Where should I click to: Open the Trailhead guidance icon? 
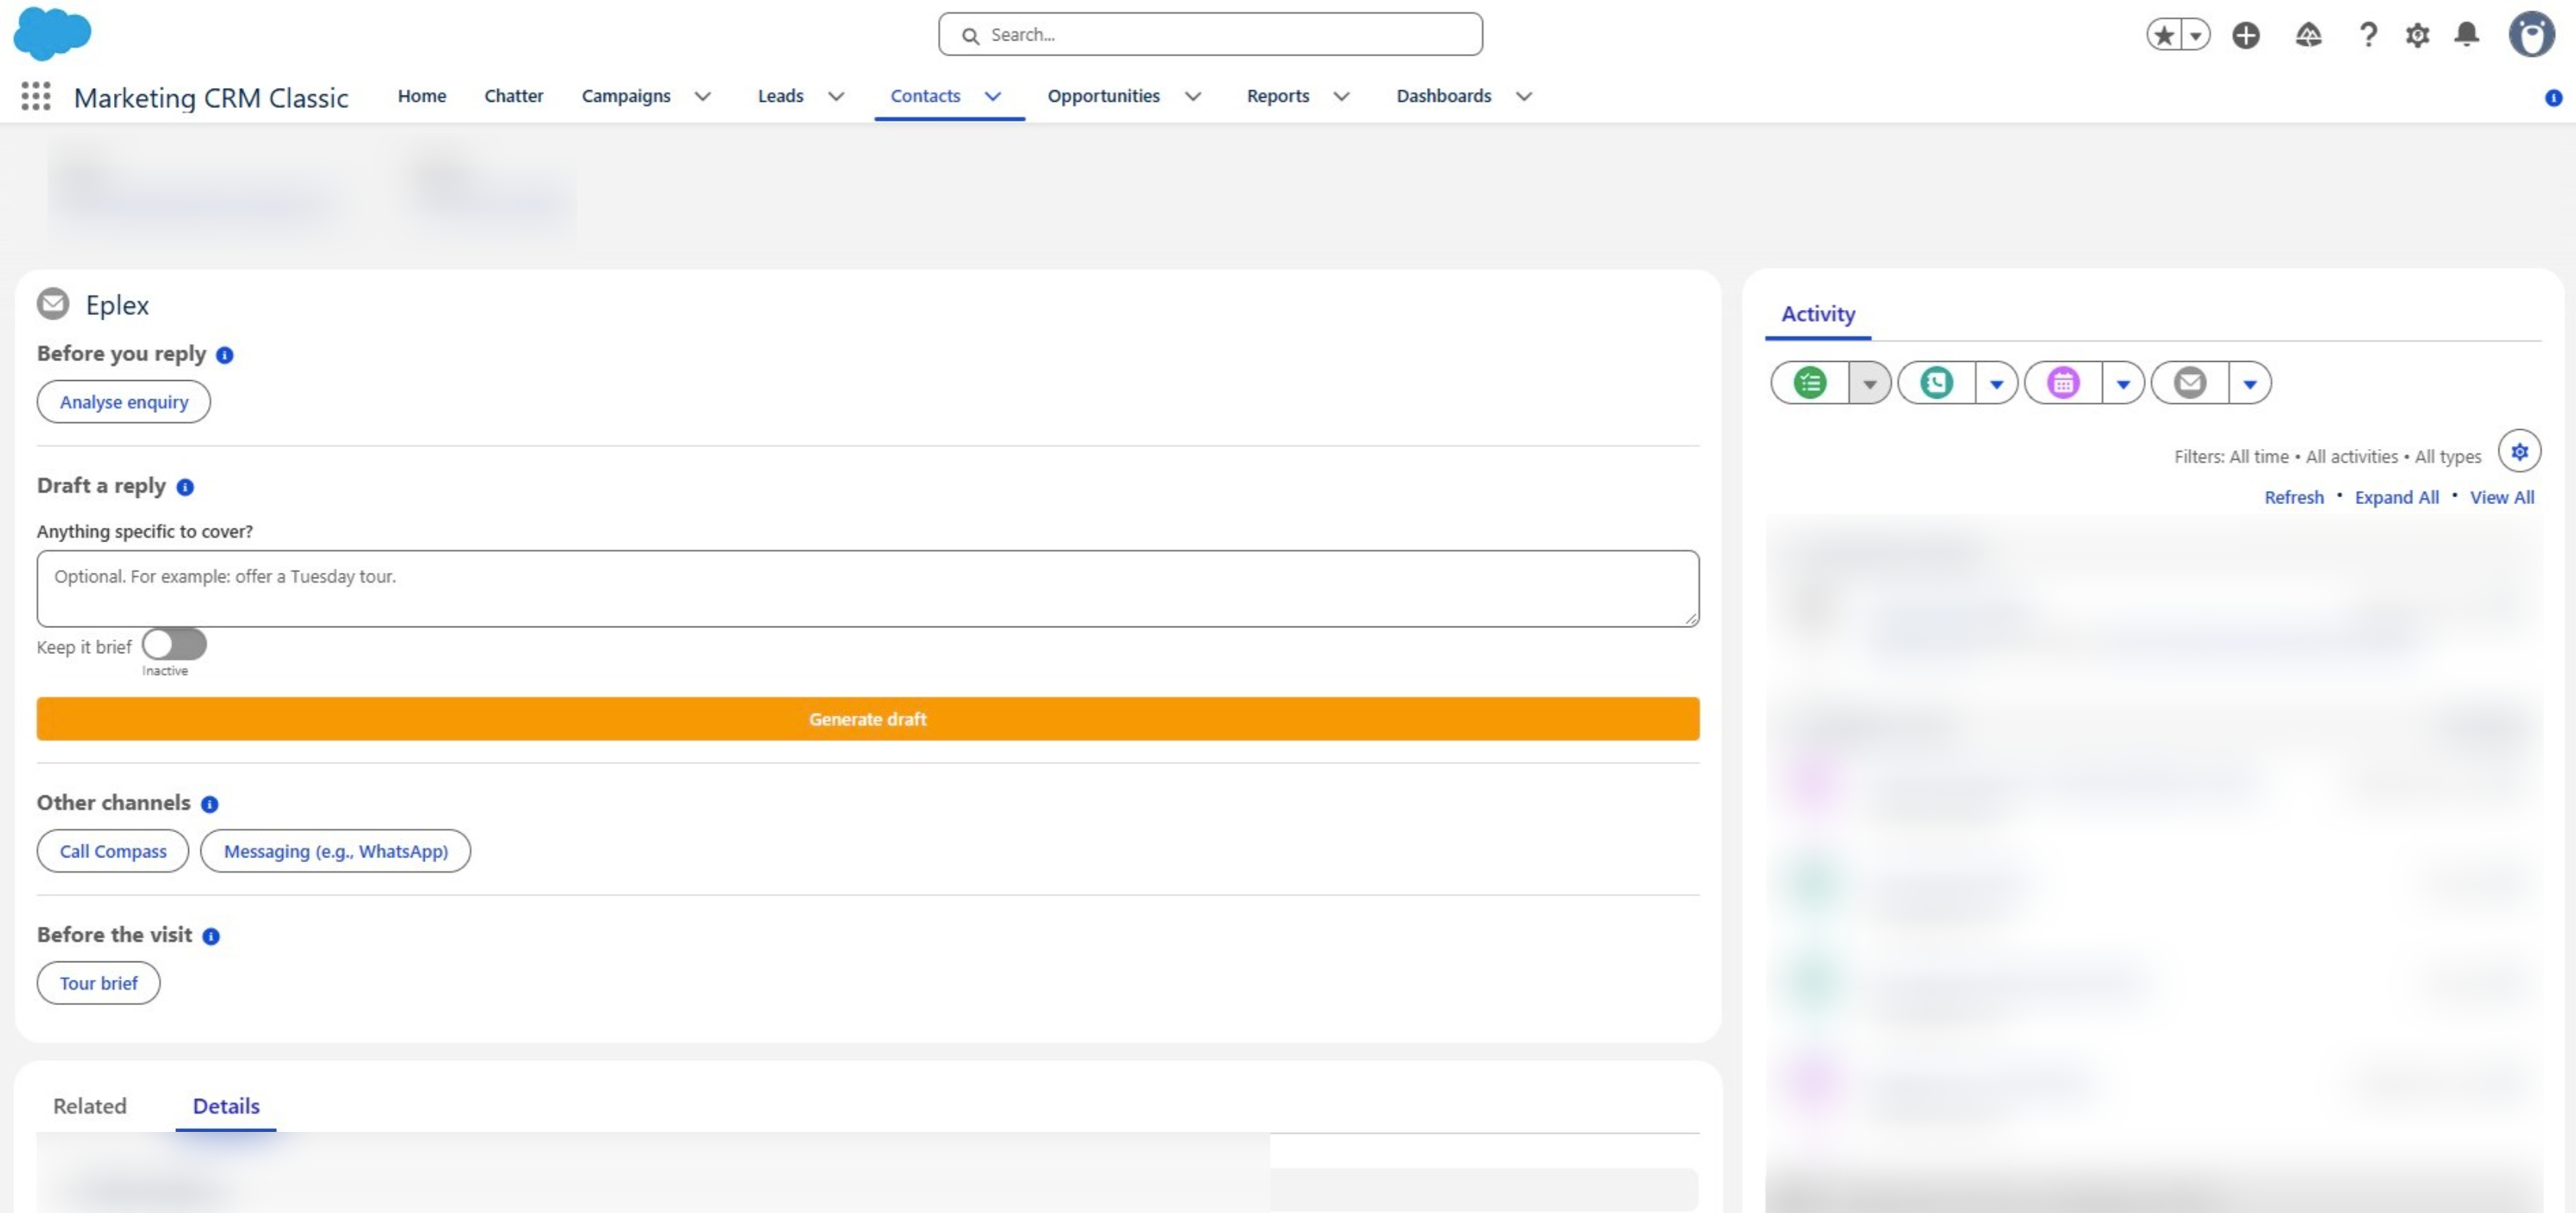coord(2308,35)
